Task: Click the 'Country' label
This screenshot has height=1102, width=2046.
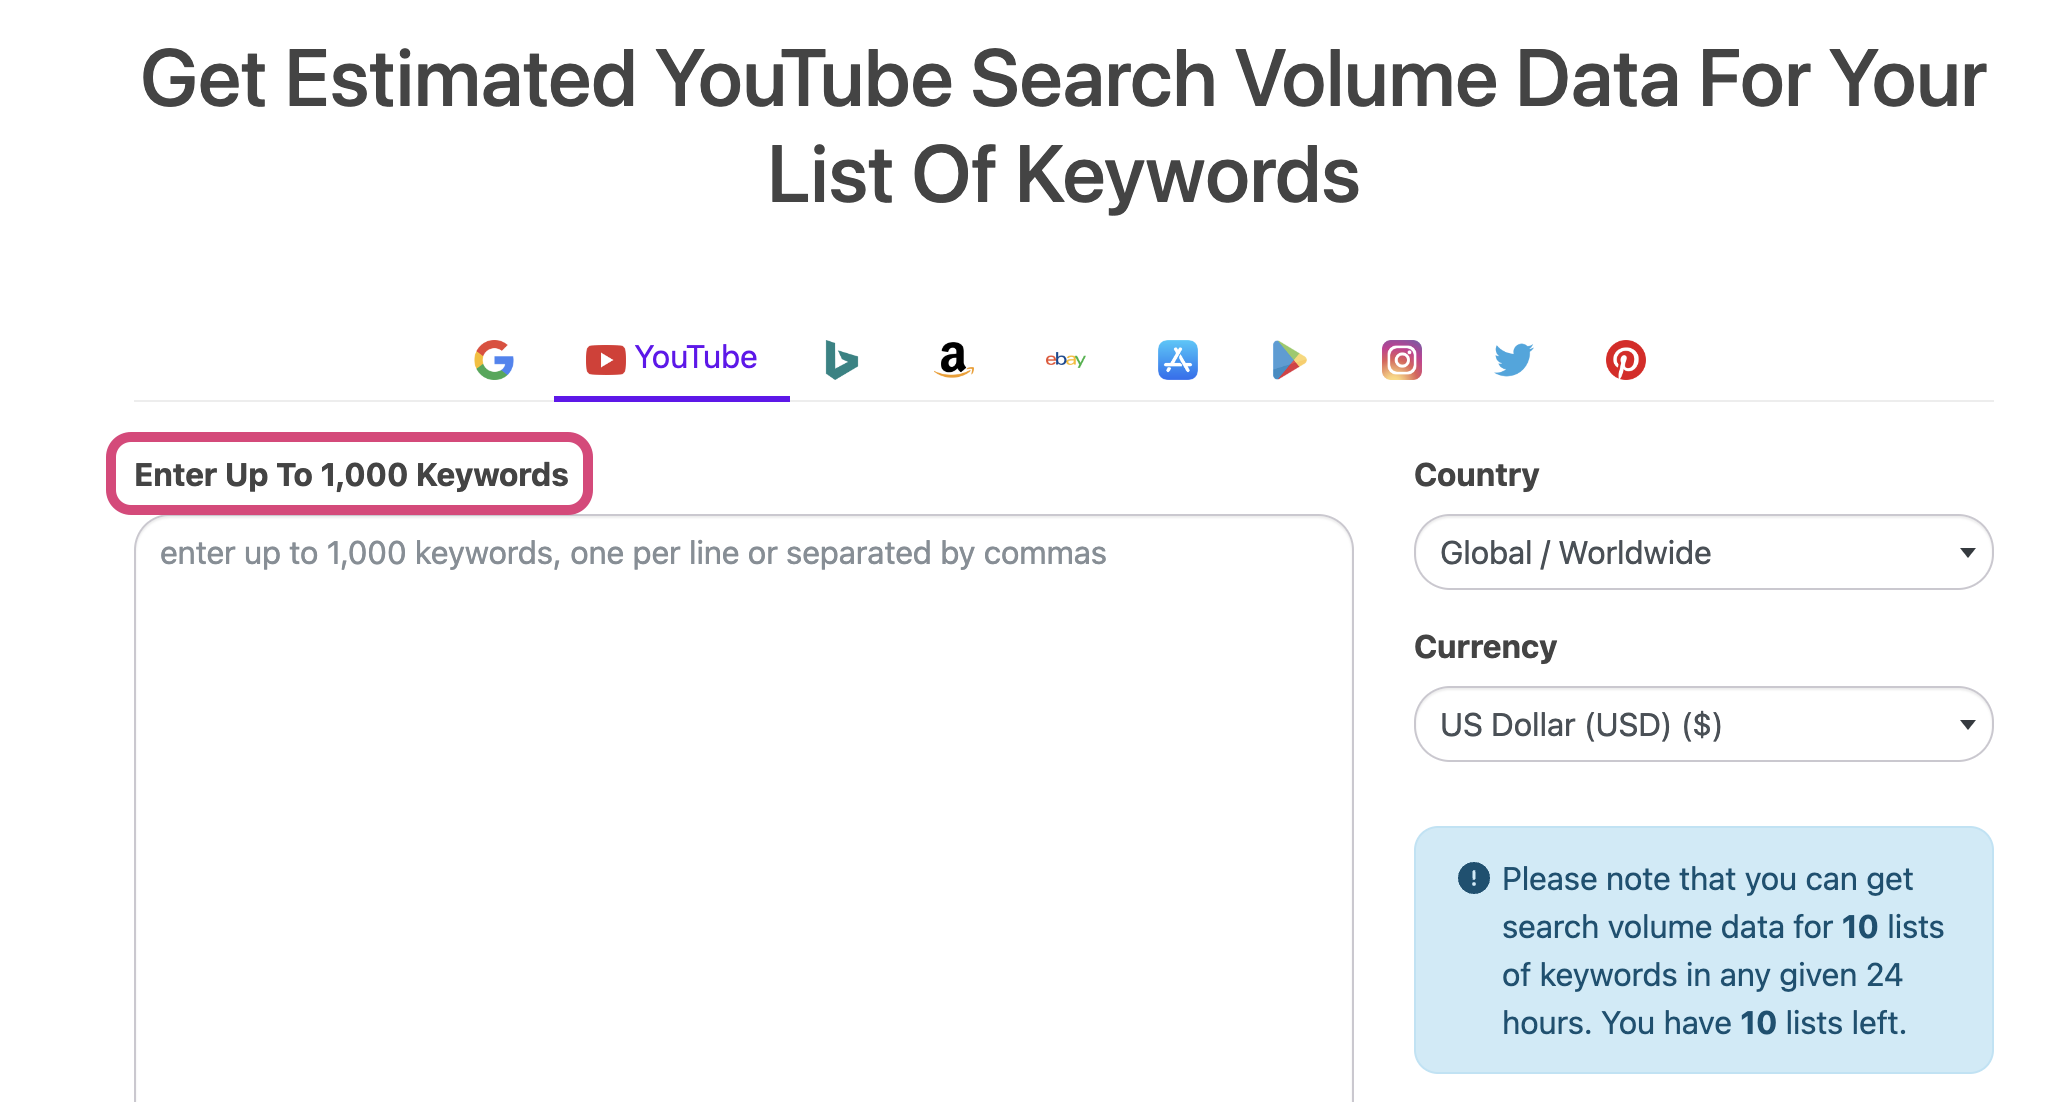Action: click(x=1476, y=474)
